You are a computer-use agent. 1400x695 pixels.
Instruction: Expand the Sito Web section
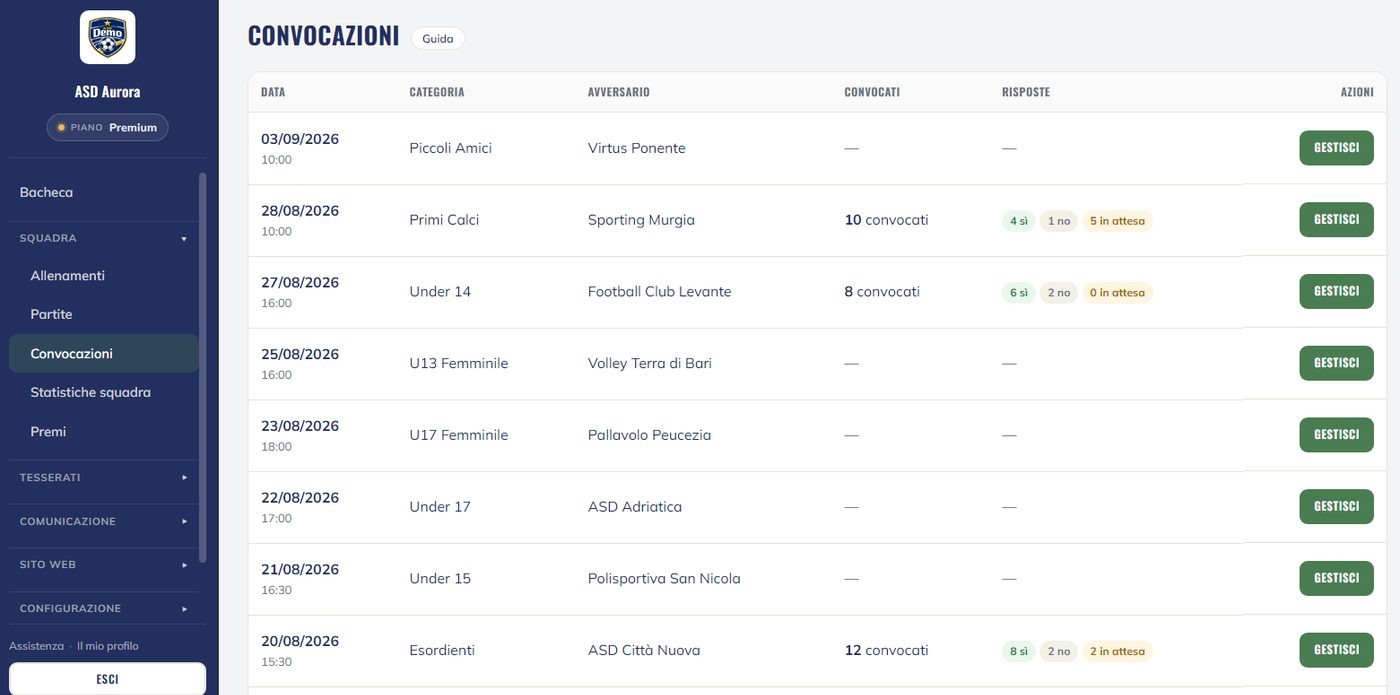(x=103, y=564)
